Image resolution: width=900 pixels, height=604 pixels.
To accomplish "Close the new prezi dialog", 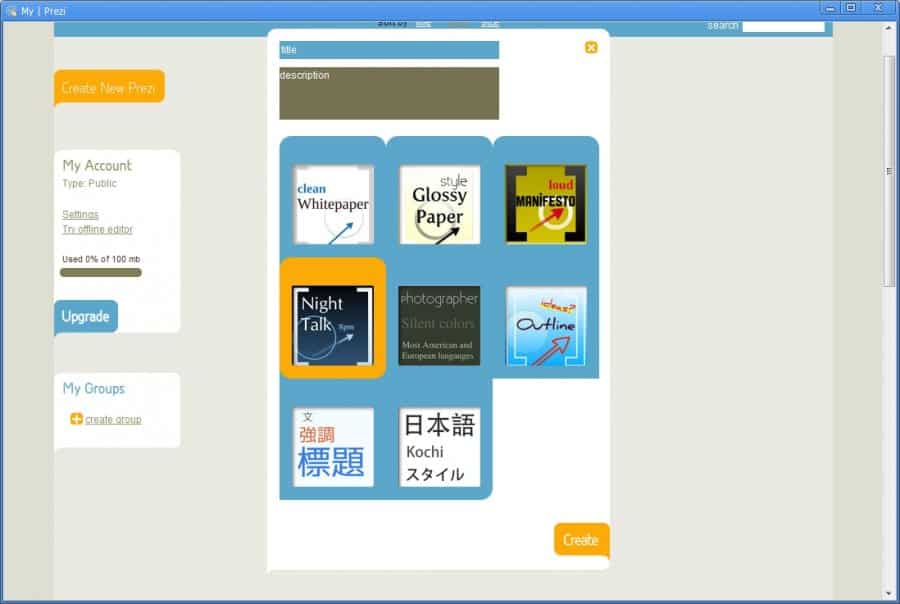I will [x=591, y=48].
